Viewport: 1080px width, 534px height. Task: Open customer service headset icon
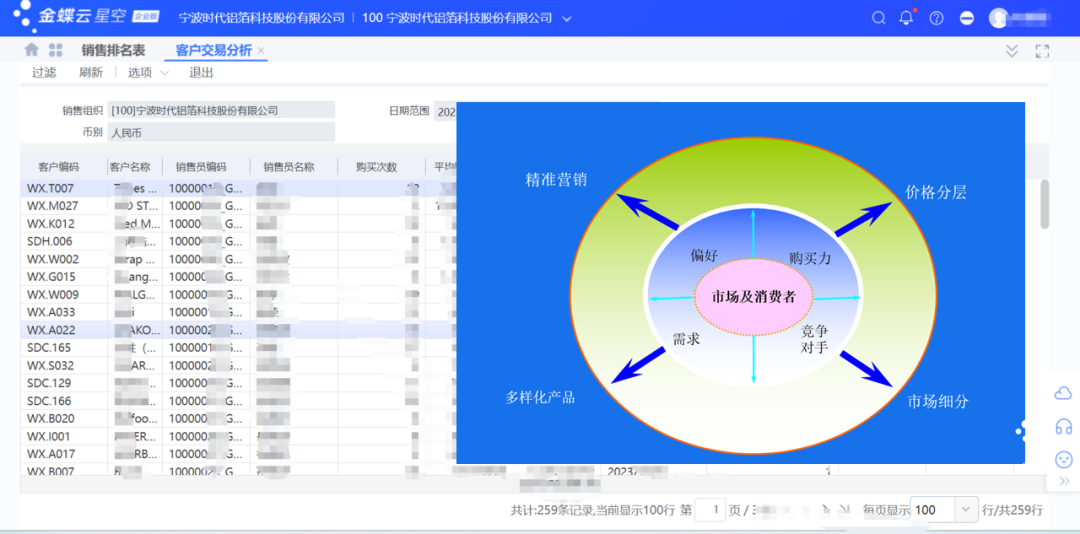[1063, 427]
